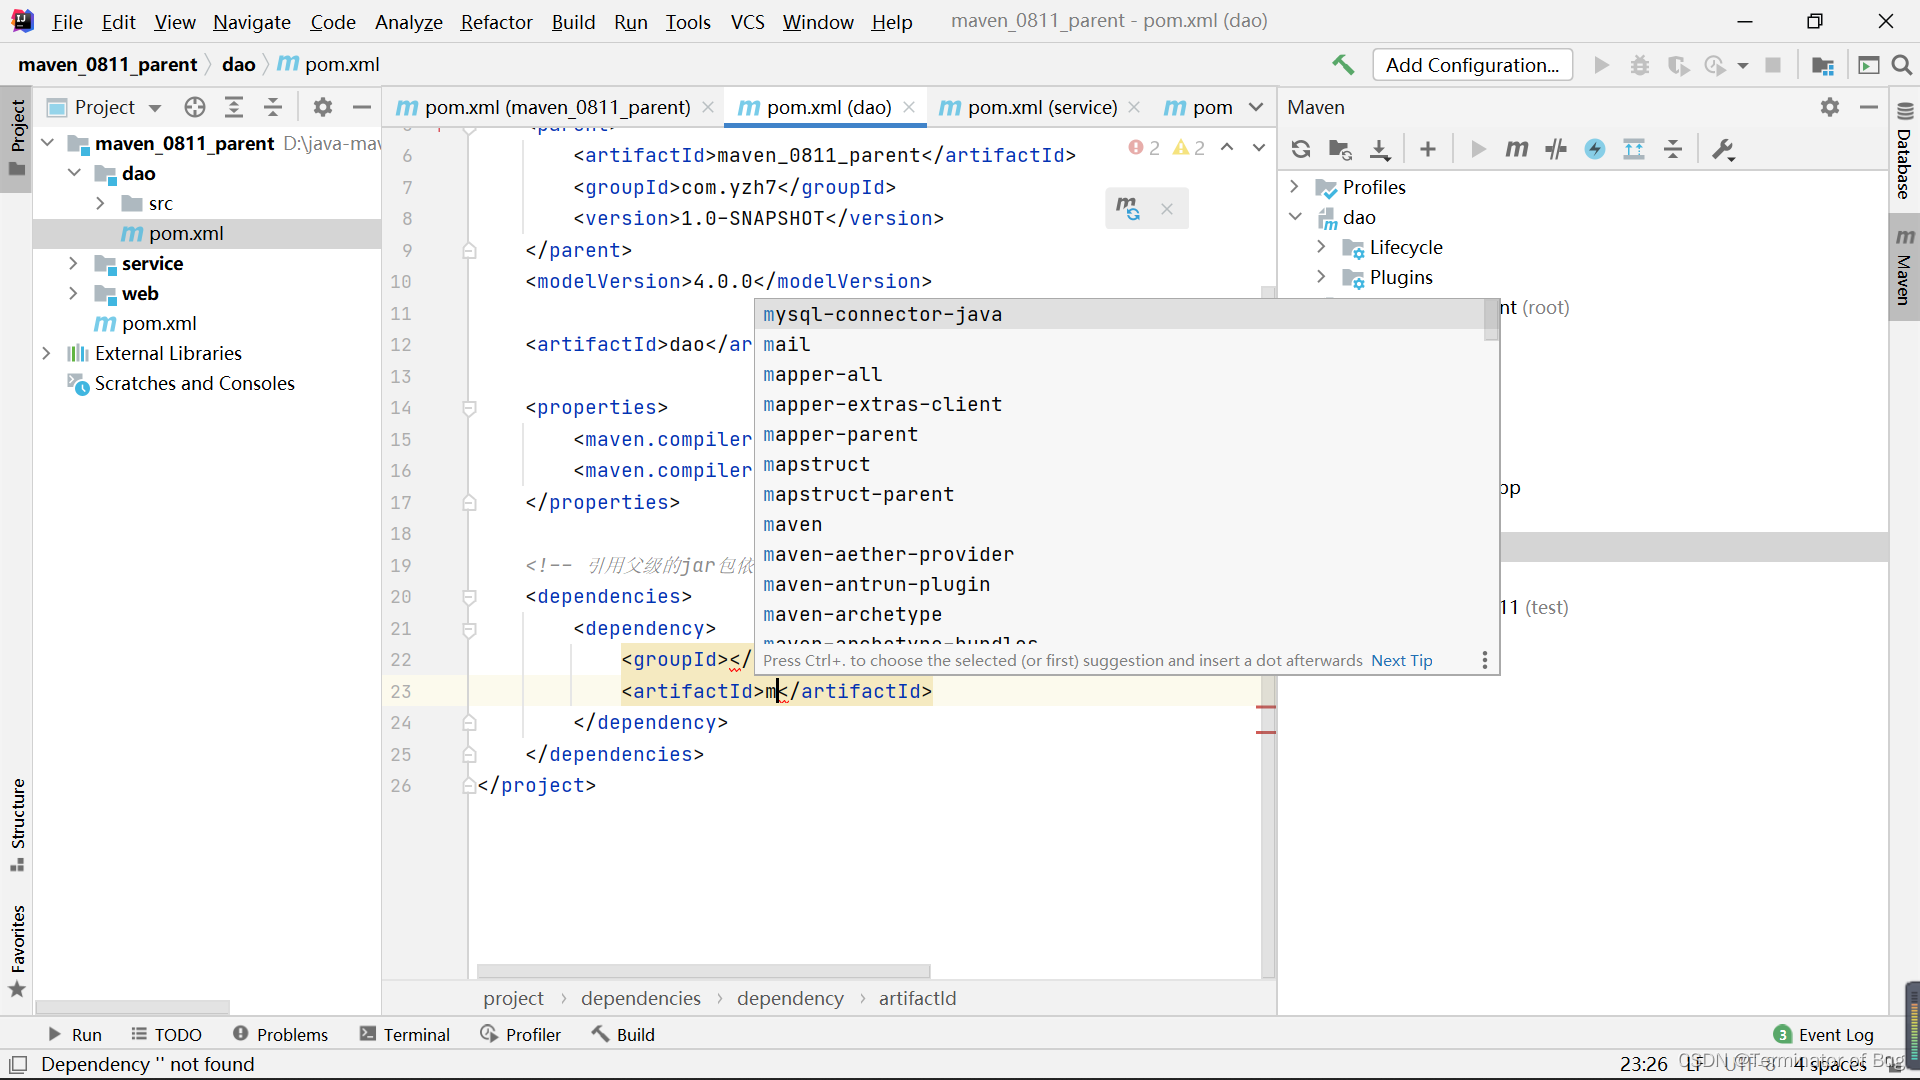Open the Event Log
This screenshot has height=1080, width=1920.
click(1824, 1034)
